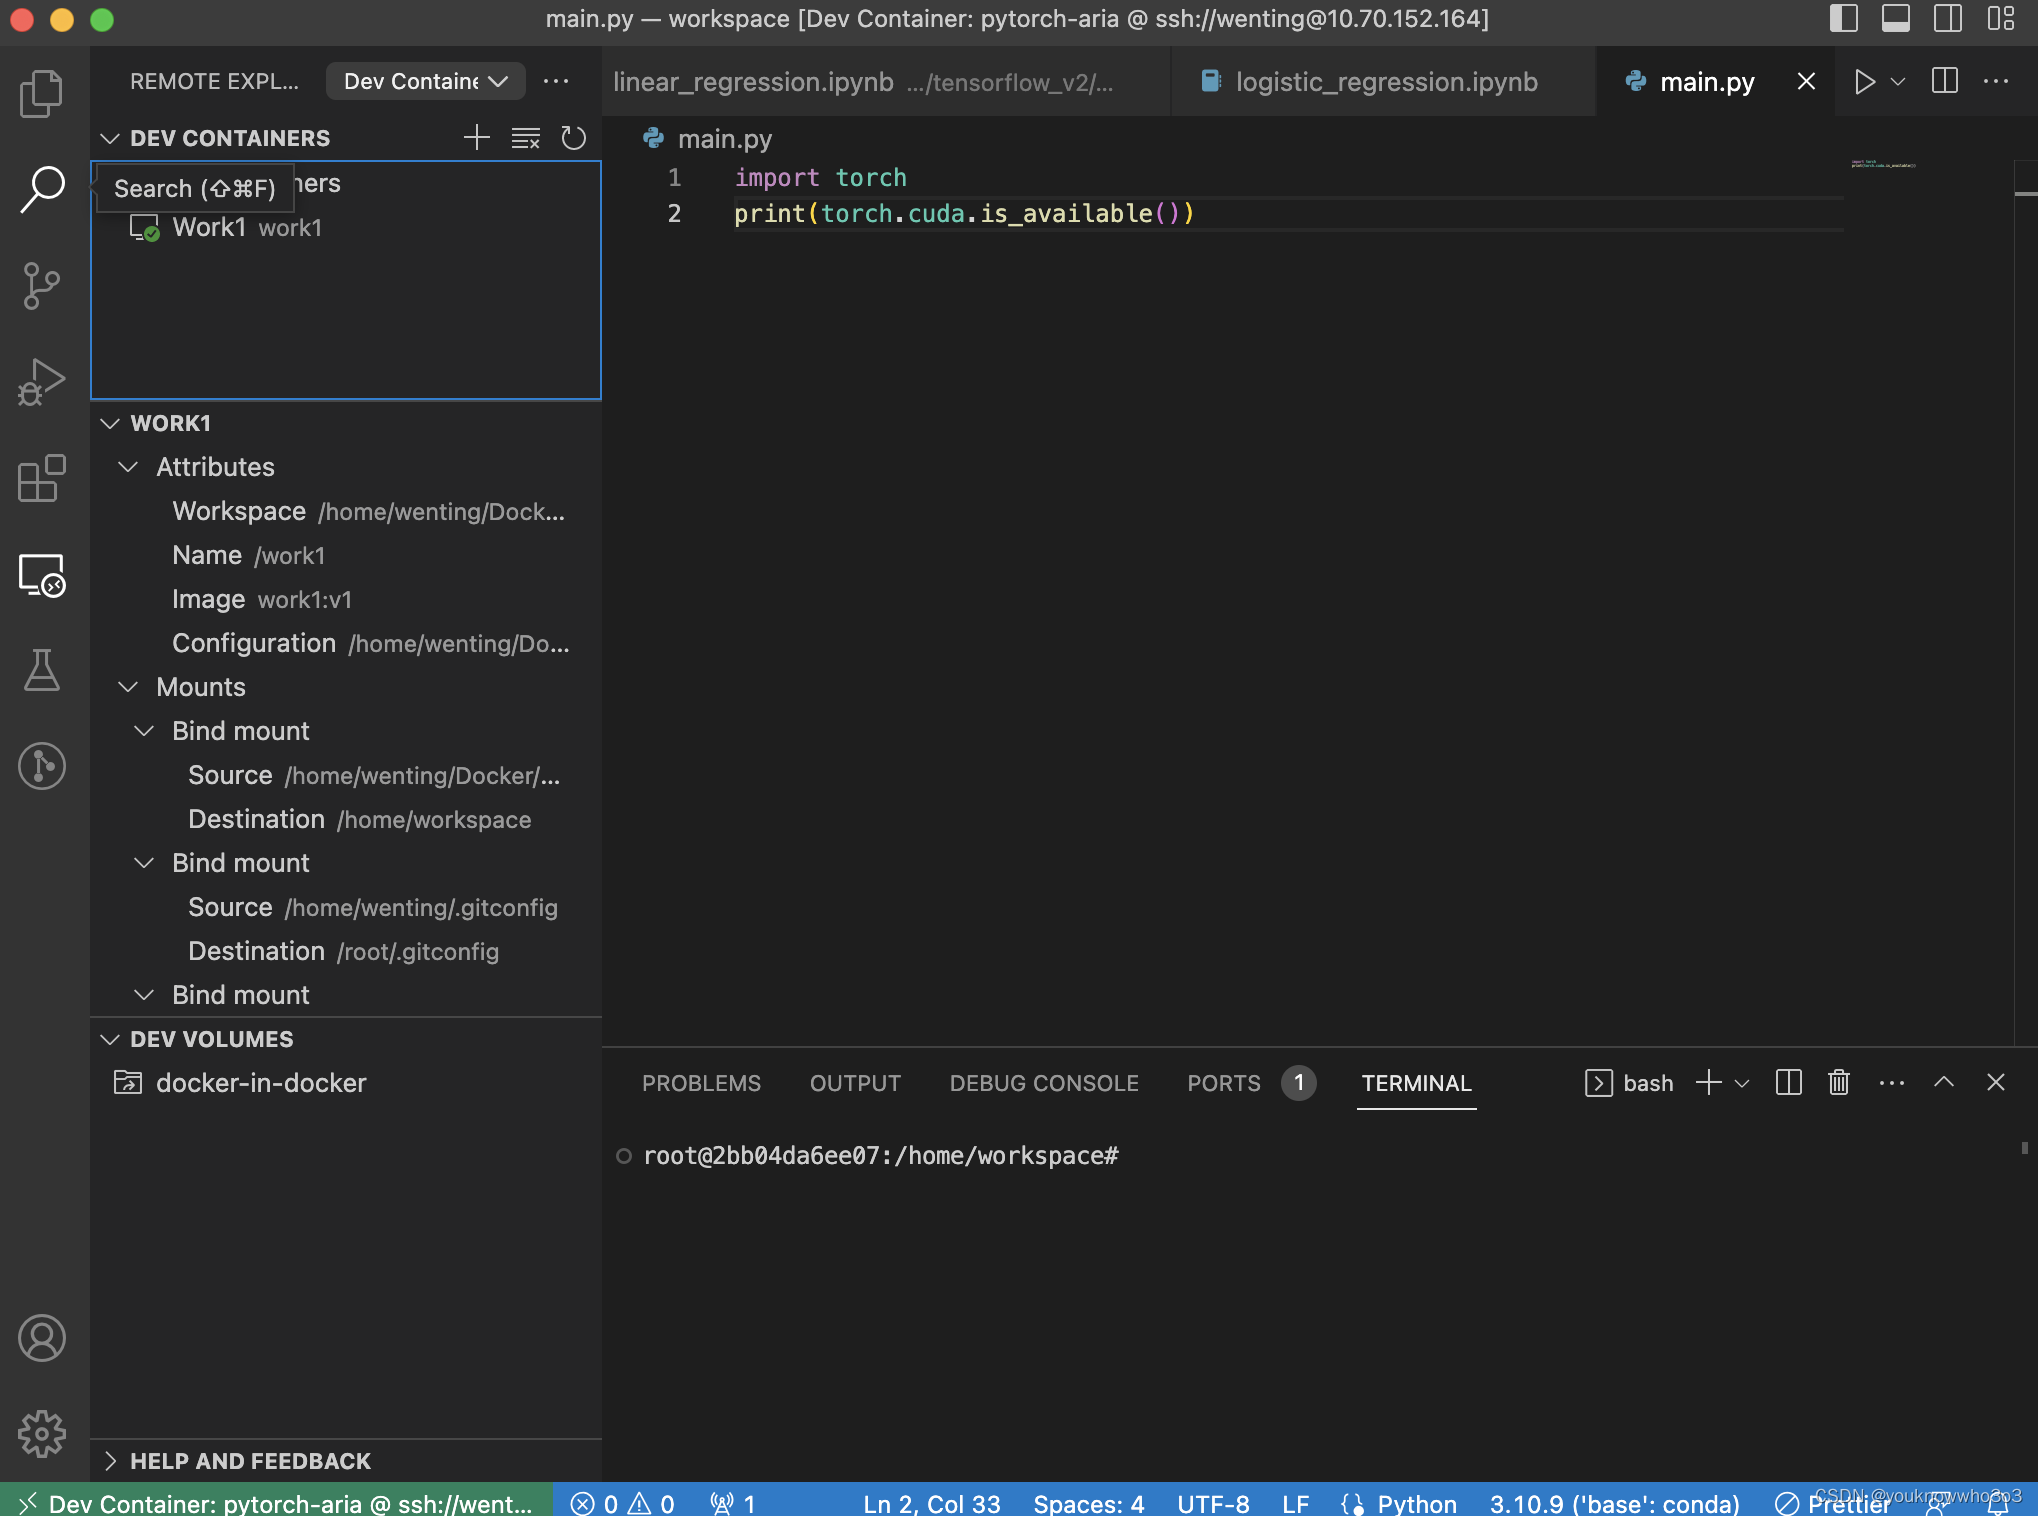Toggle bottom panel layout button
The height and width of the screenshot is (1516, 2038).
(x=1895, y=19)
